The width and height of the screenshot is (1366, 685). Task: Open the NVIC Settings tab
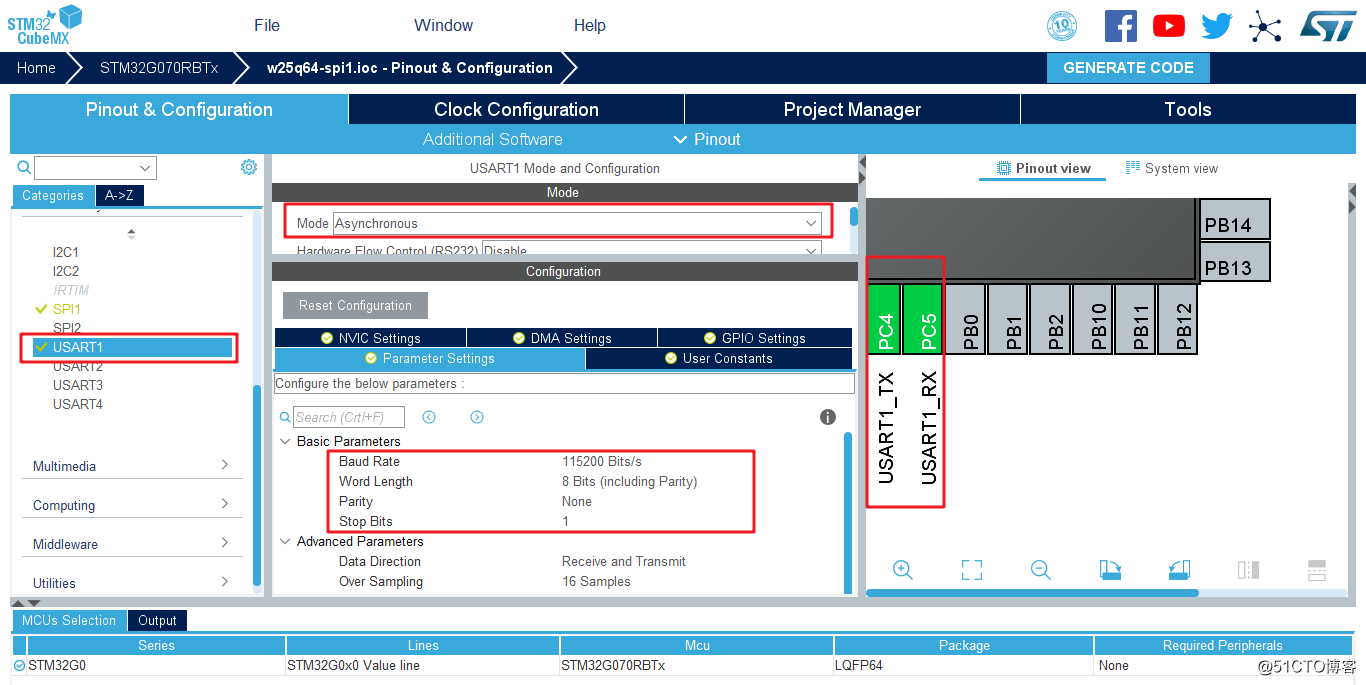[370, 338]
